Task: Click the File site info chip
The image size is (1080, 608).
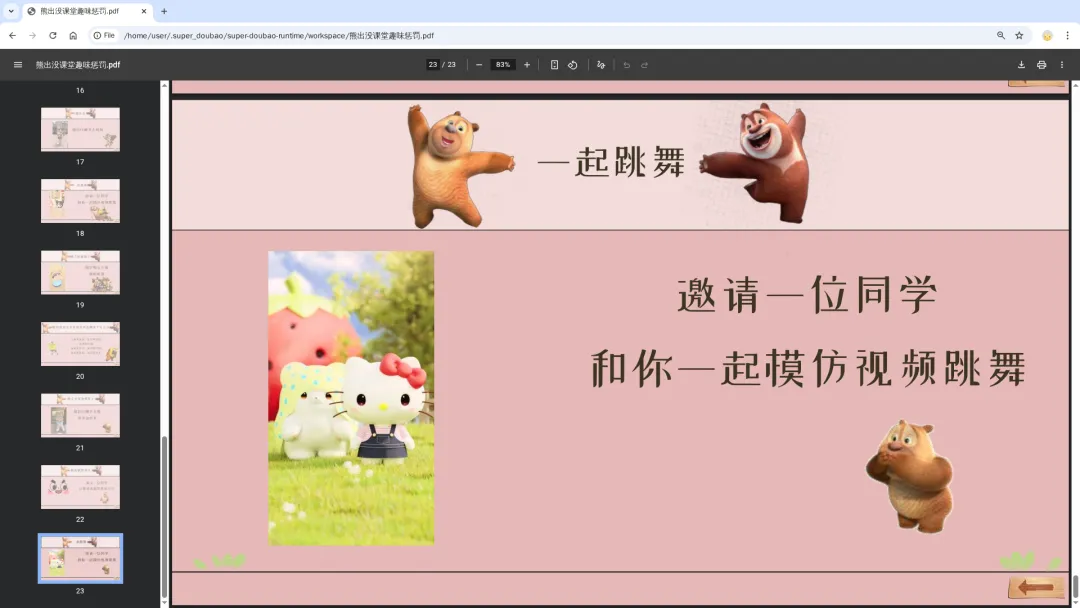Action: 104,35
